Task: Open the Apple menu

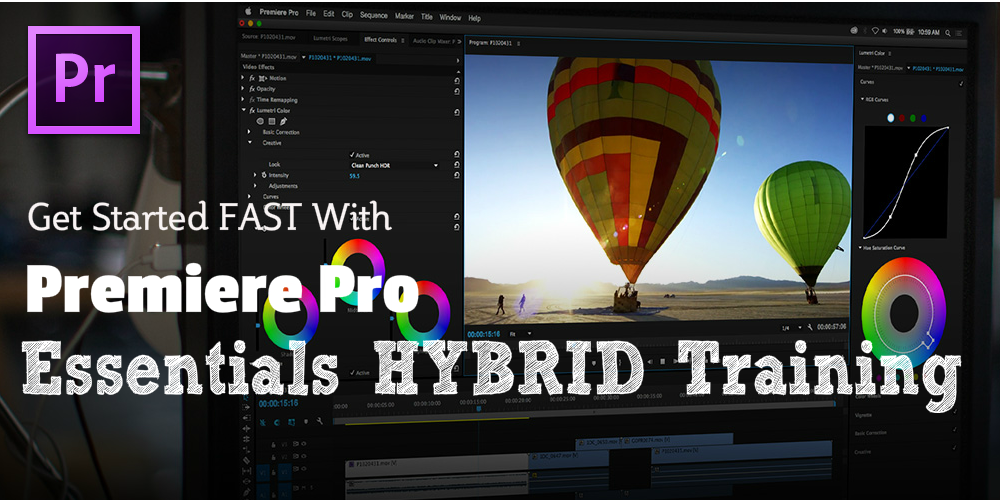Action: (x=248, y=11)
